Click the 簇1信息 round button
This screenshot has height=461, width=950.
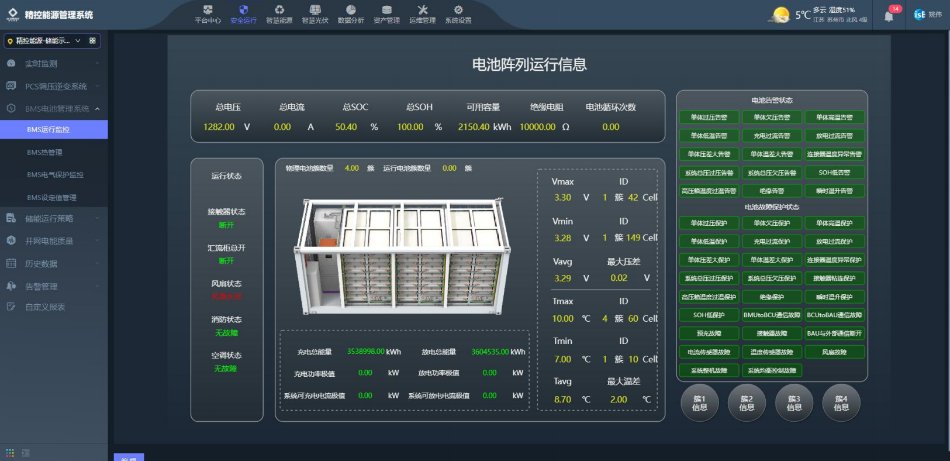(699, 403)
